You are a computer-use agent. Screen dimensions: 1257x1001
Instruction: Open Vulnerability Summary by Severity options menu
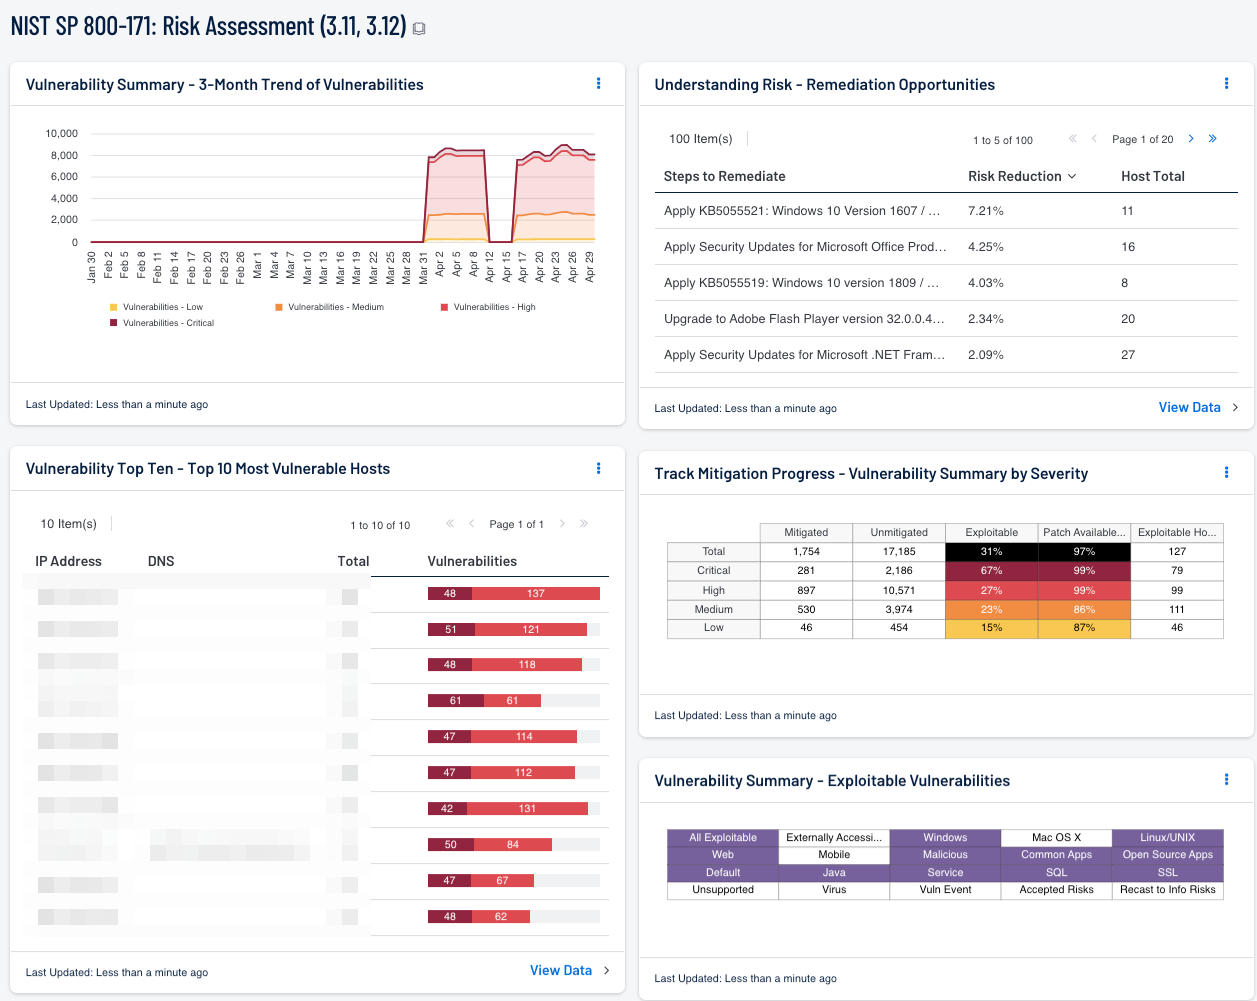1226,473
